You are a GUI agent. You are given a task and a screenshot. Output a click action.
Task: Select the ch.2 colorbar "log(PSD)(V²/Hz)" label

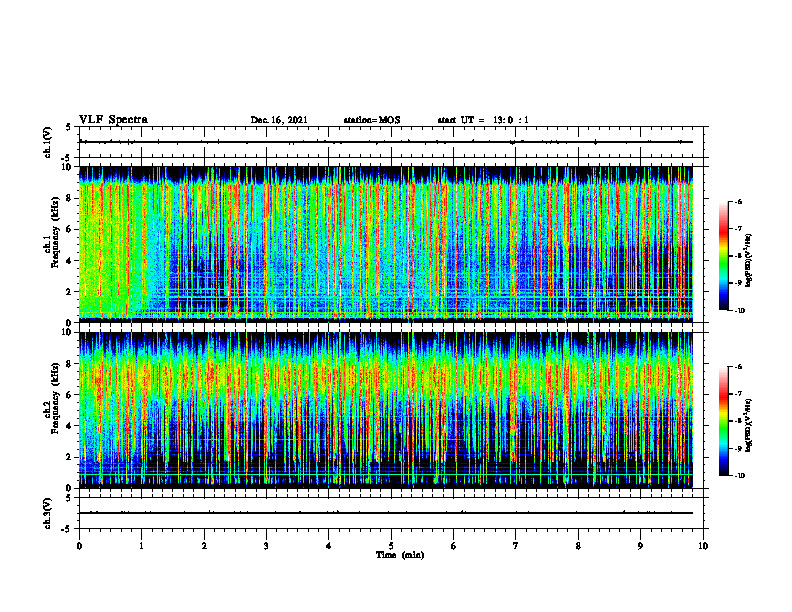coord(749,425)
